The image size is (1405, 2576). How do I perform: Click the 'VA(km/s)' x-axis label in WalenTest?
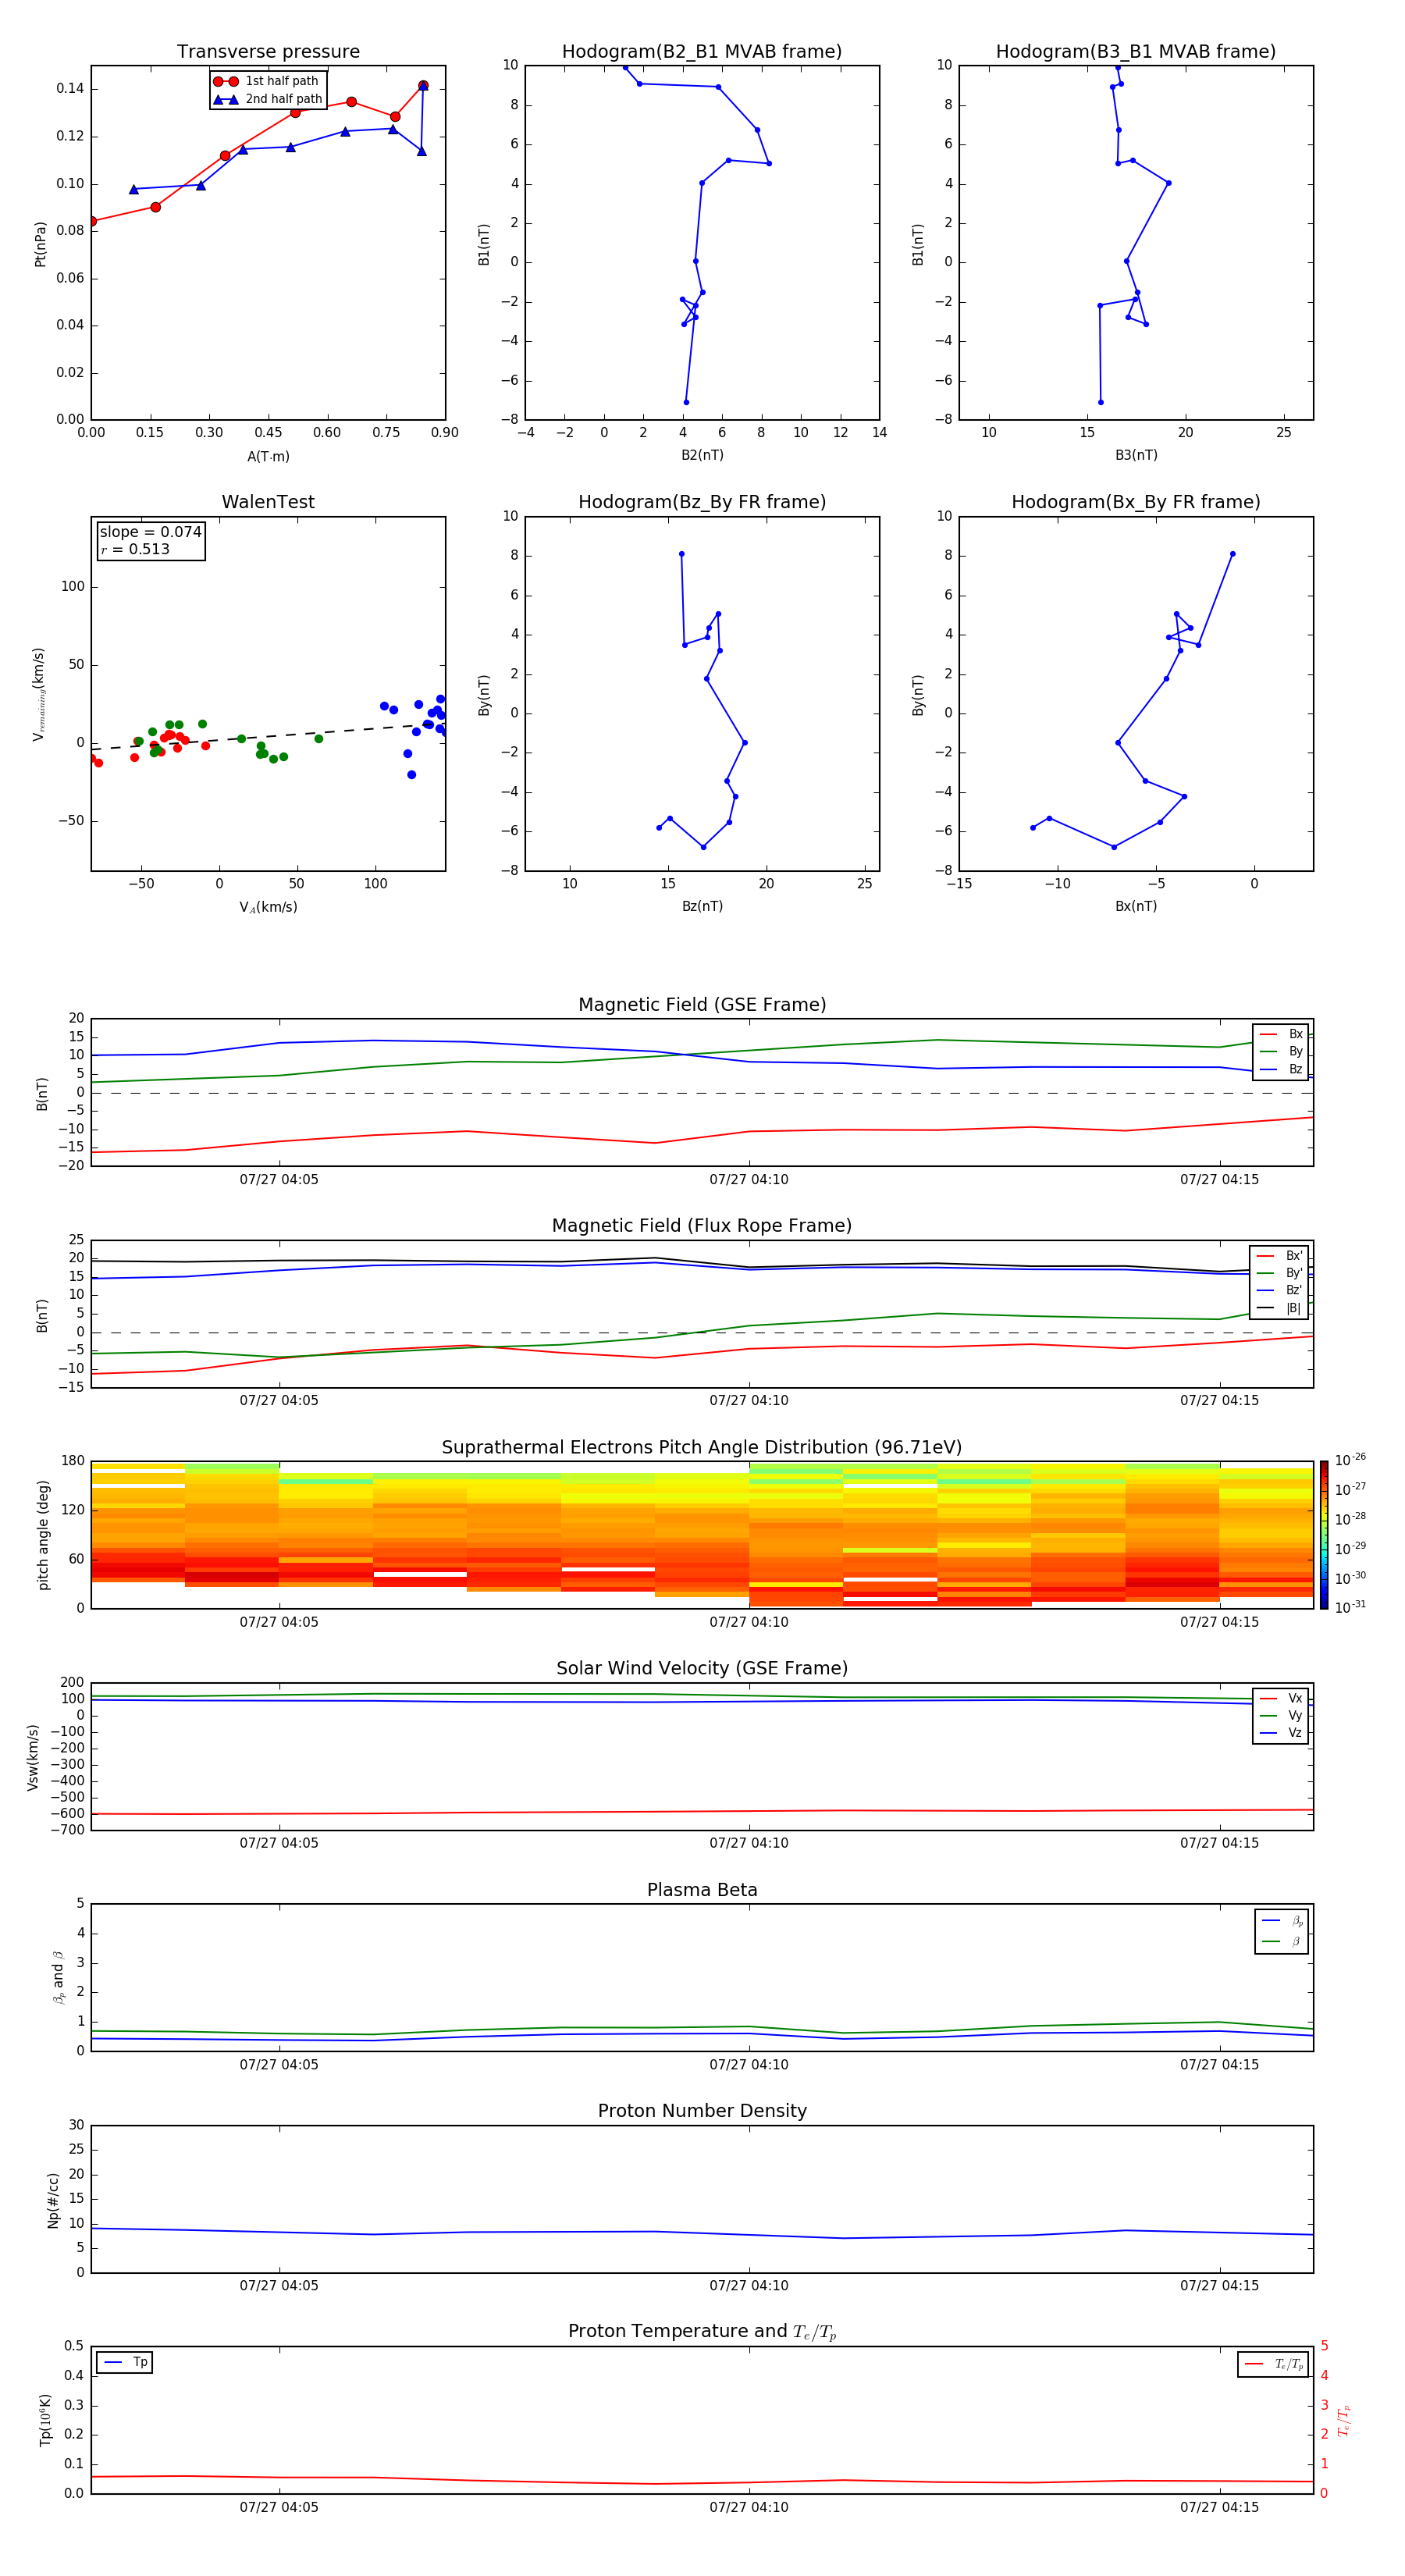tap(268, 907)
